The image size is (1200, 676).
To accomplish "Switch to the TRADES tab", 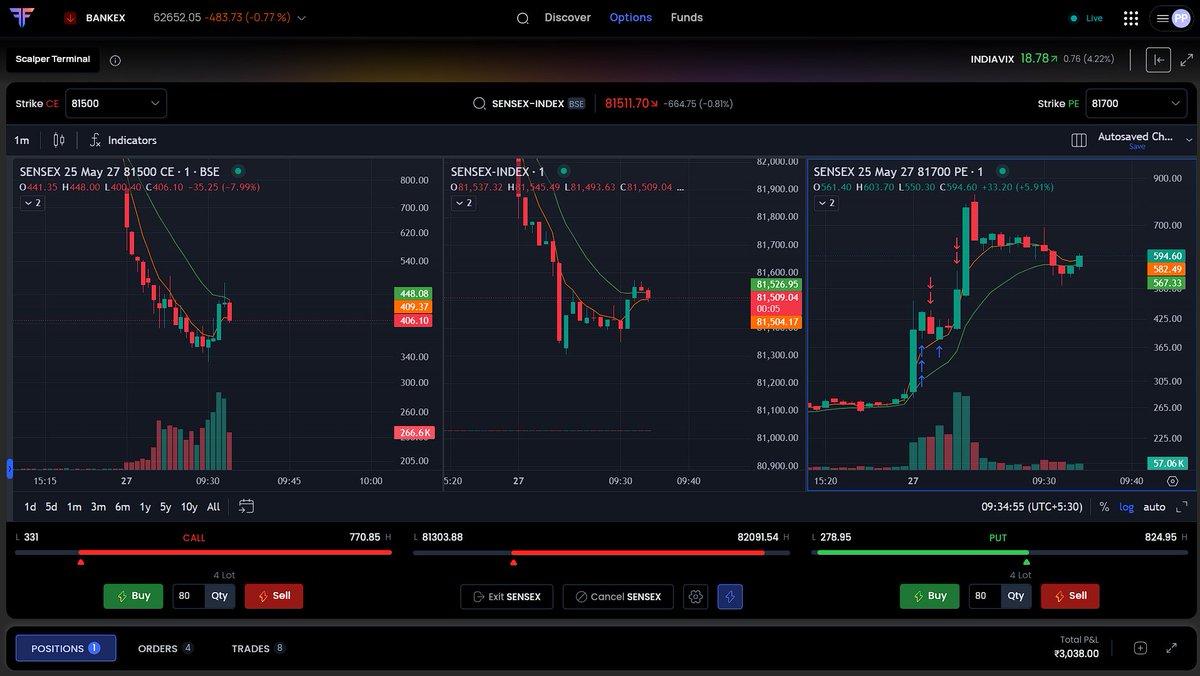I will click(x=259, y=648).
